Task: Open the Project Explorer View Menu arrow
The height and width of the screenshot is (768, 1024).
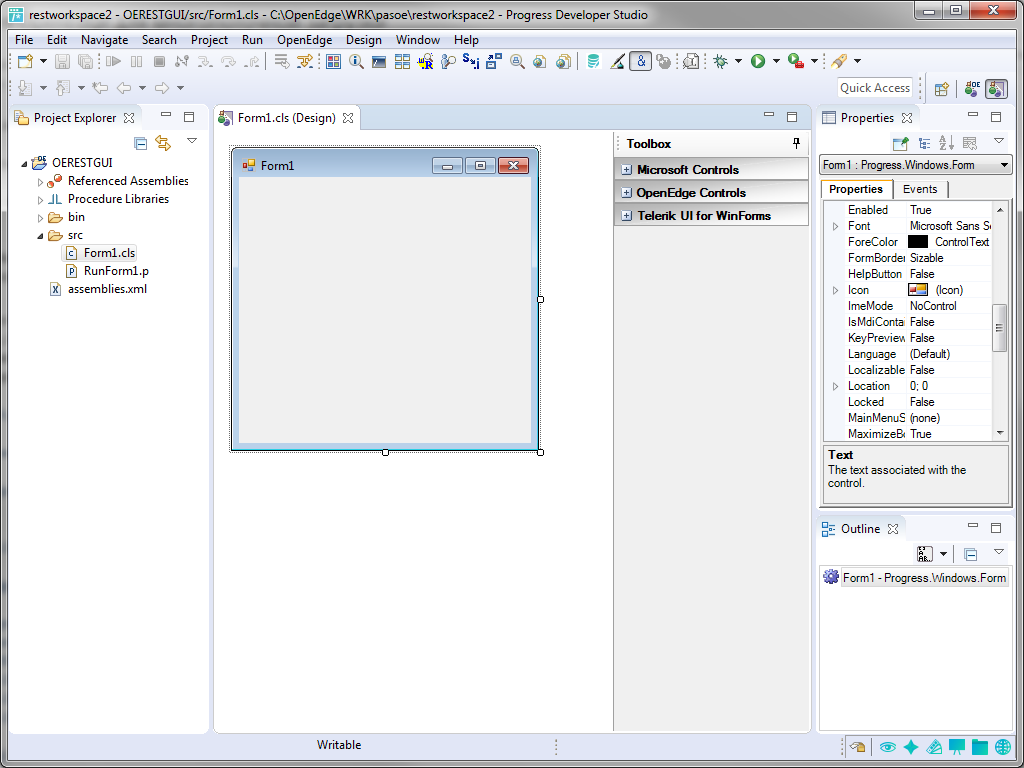Action: point(192,141)
